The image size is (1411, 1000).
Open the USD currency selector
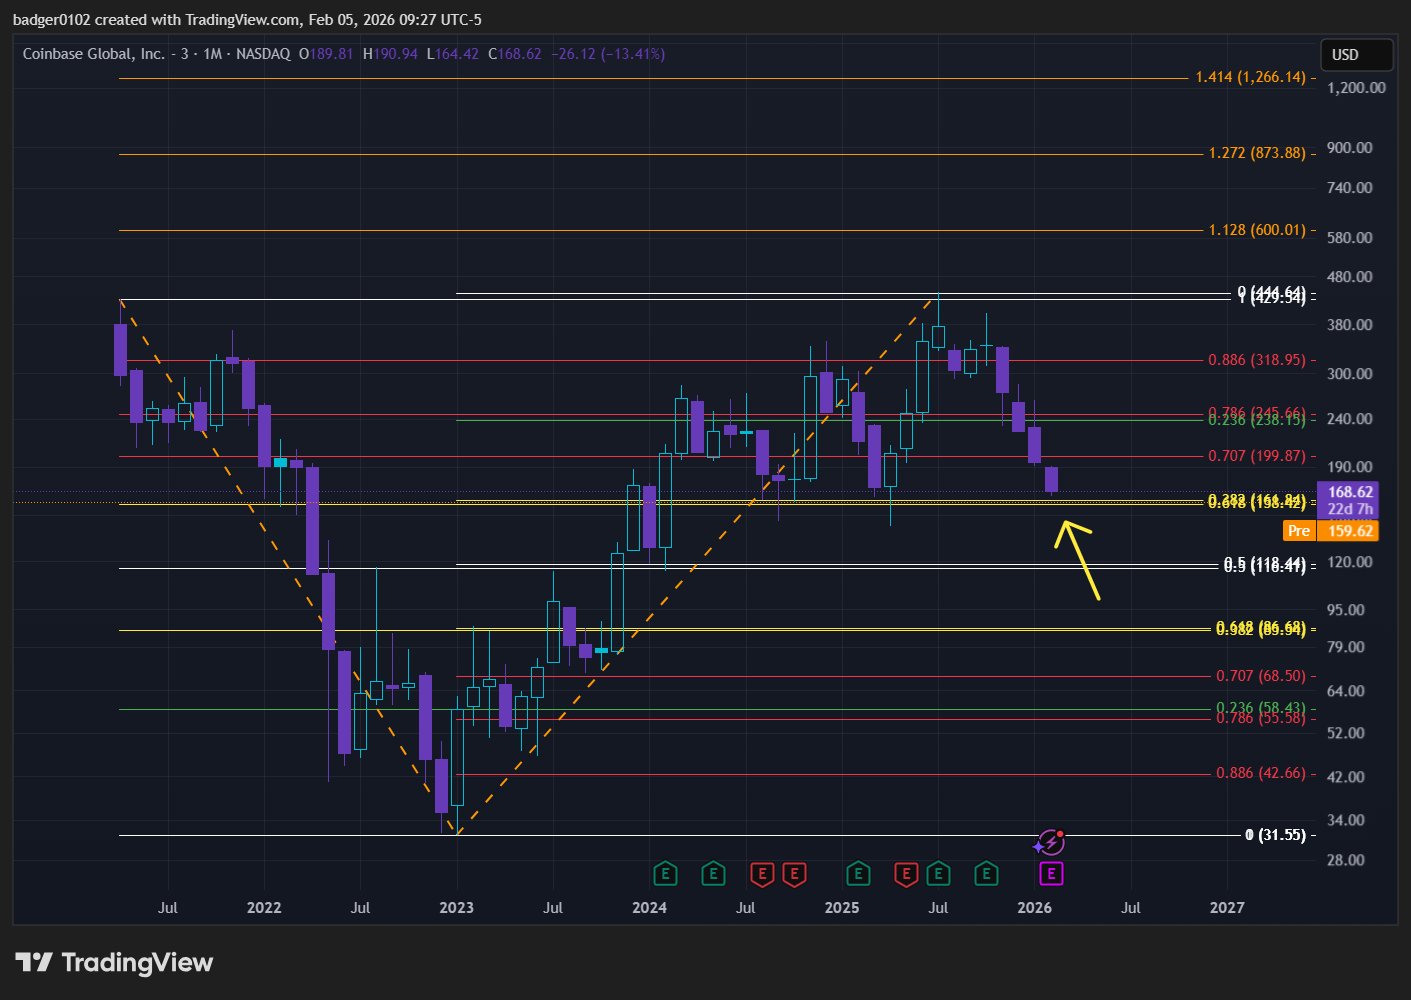tap(1356, 54)
